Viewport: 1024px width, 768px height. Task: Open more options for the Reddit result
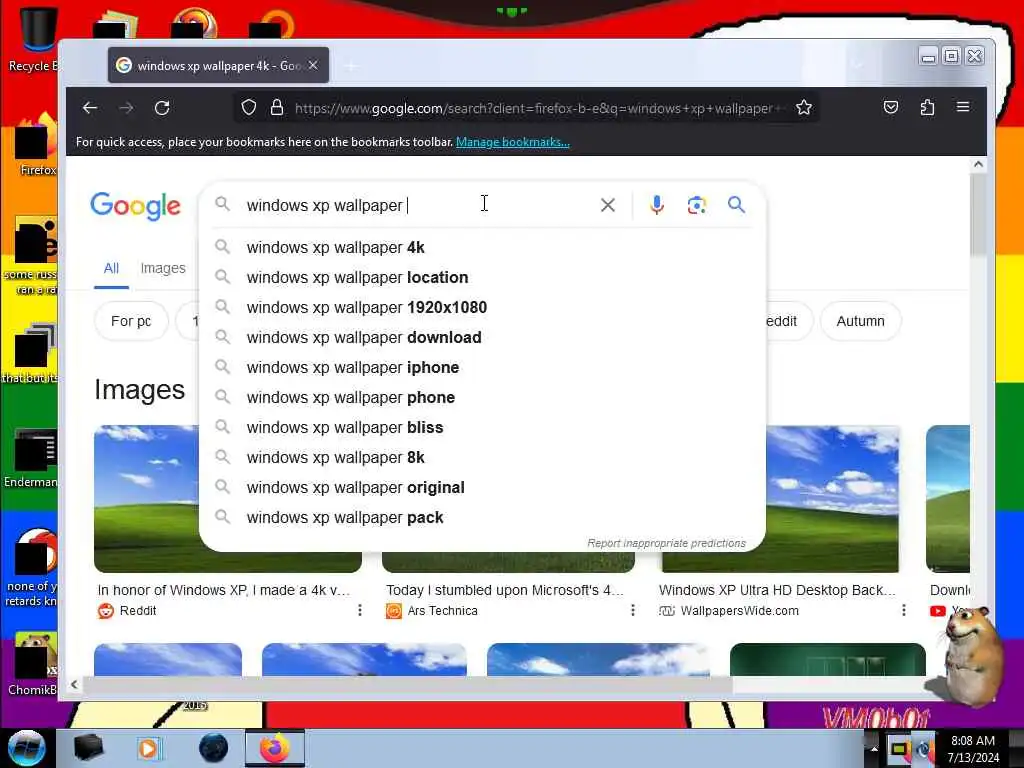tap(360, 611)
